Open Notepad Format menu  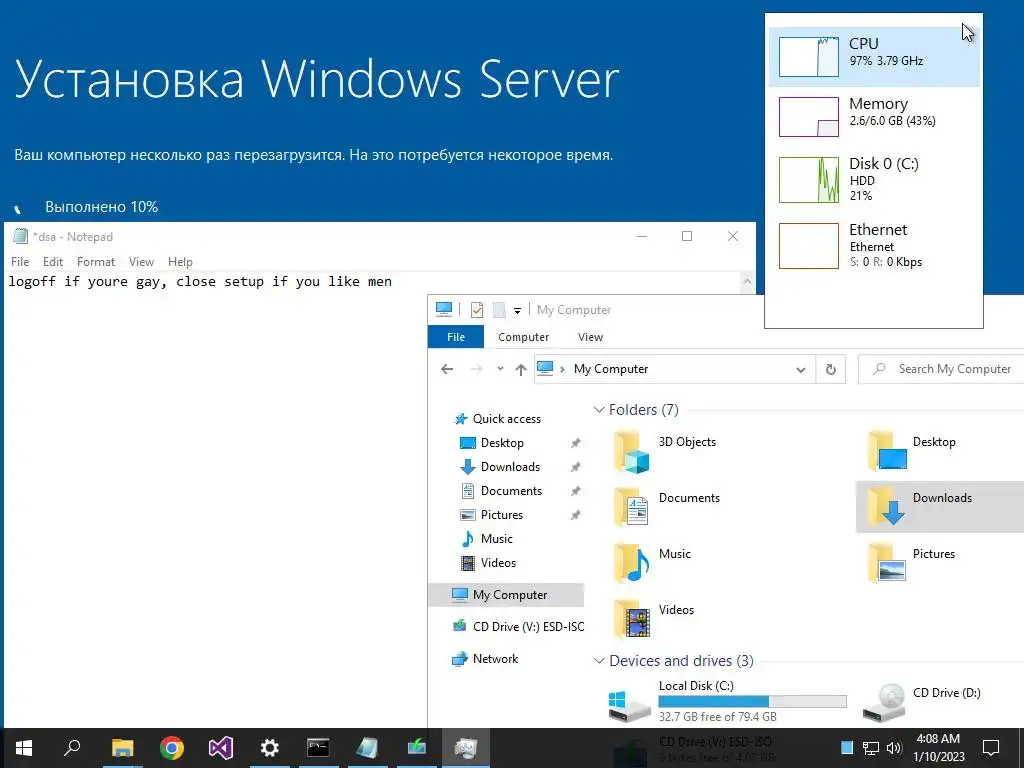click(96, 262)
